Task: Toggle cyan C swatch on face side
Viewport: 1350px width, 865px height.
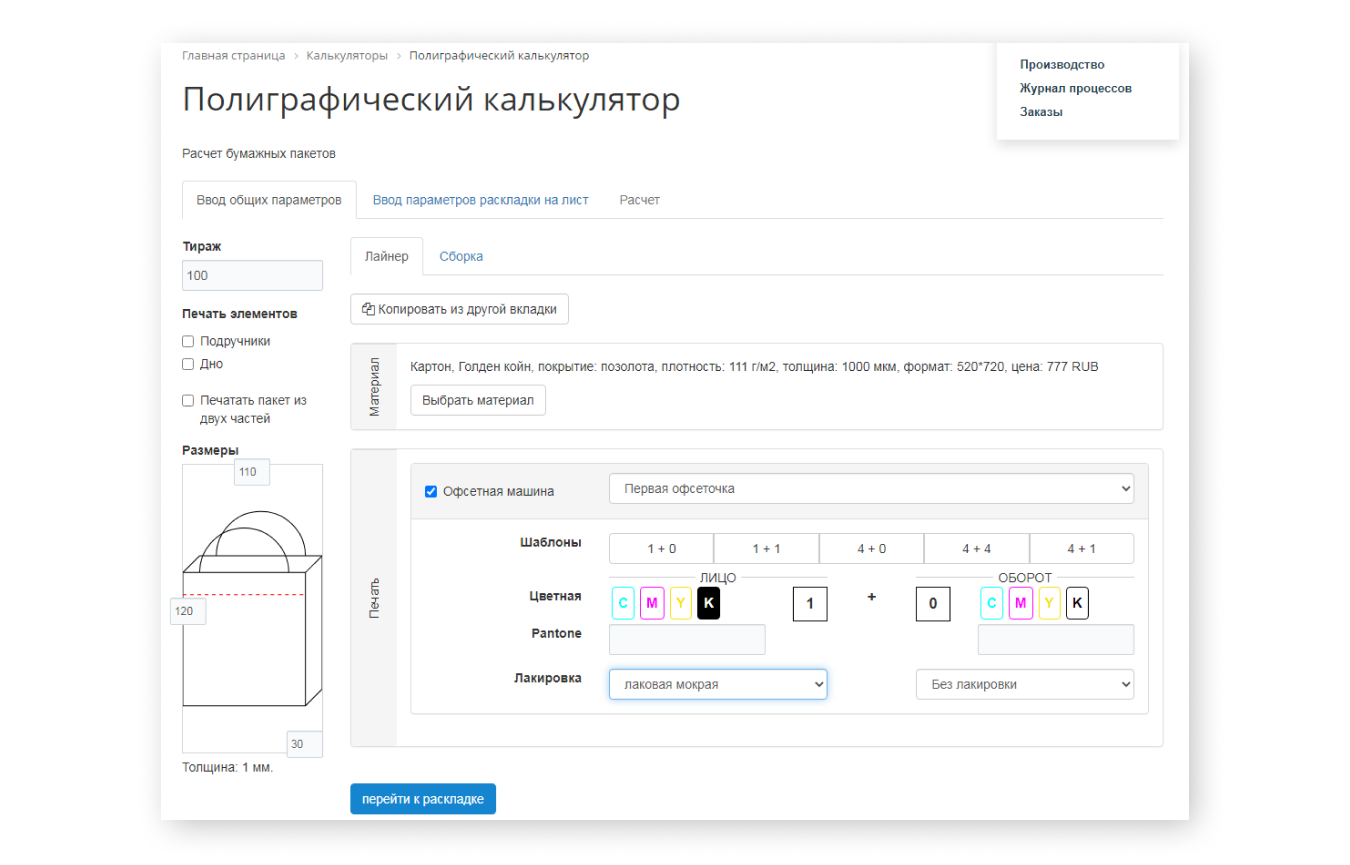Action: tap(623, 603)
